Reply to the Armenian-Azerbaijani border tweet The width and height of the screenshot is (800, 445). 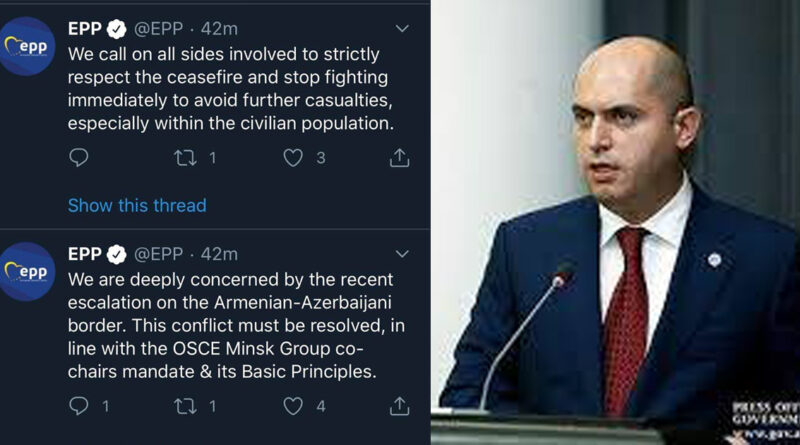point(79,405)
